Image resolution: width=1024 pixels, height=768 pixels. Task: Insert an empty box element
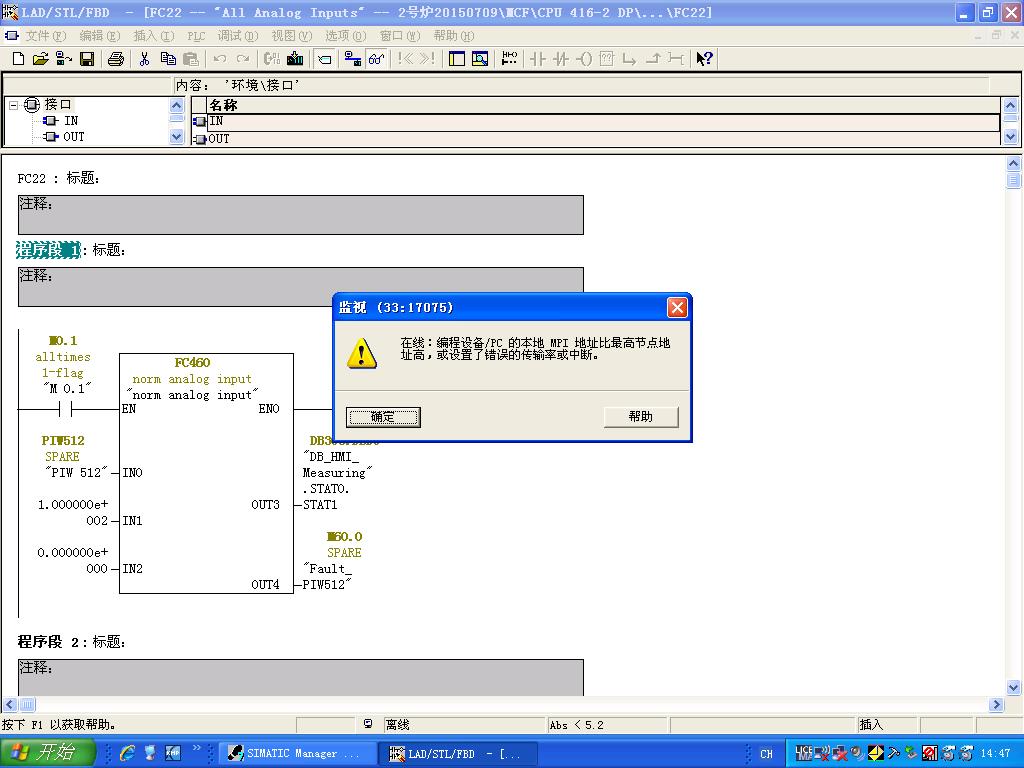click(x=607, y=59)
